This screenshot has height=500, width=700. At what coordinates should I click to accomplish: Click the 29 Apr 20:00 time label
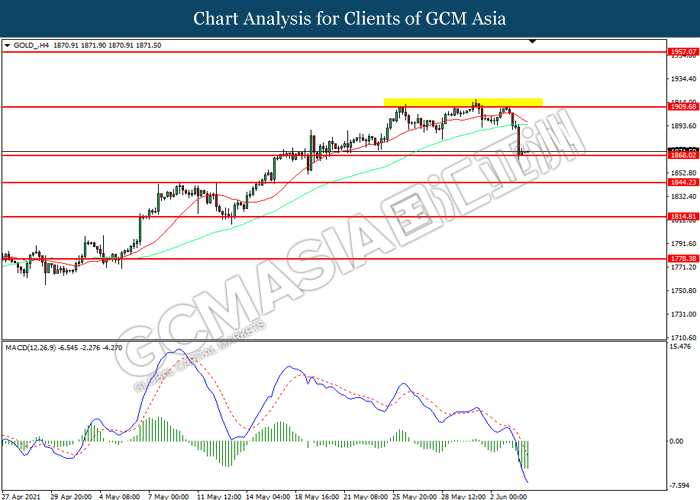71,496
